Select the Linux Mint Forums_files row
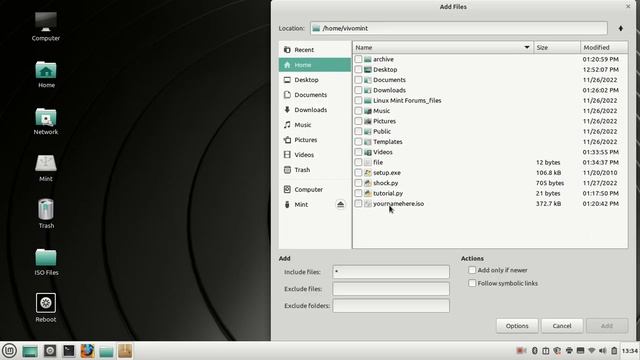 point(490,100)
